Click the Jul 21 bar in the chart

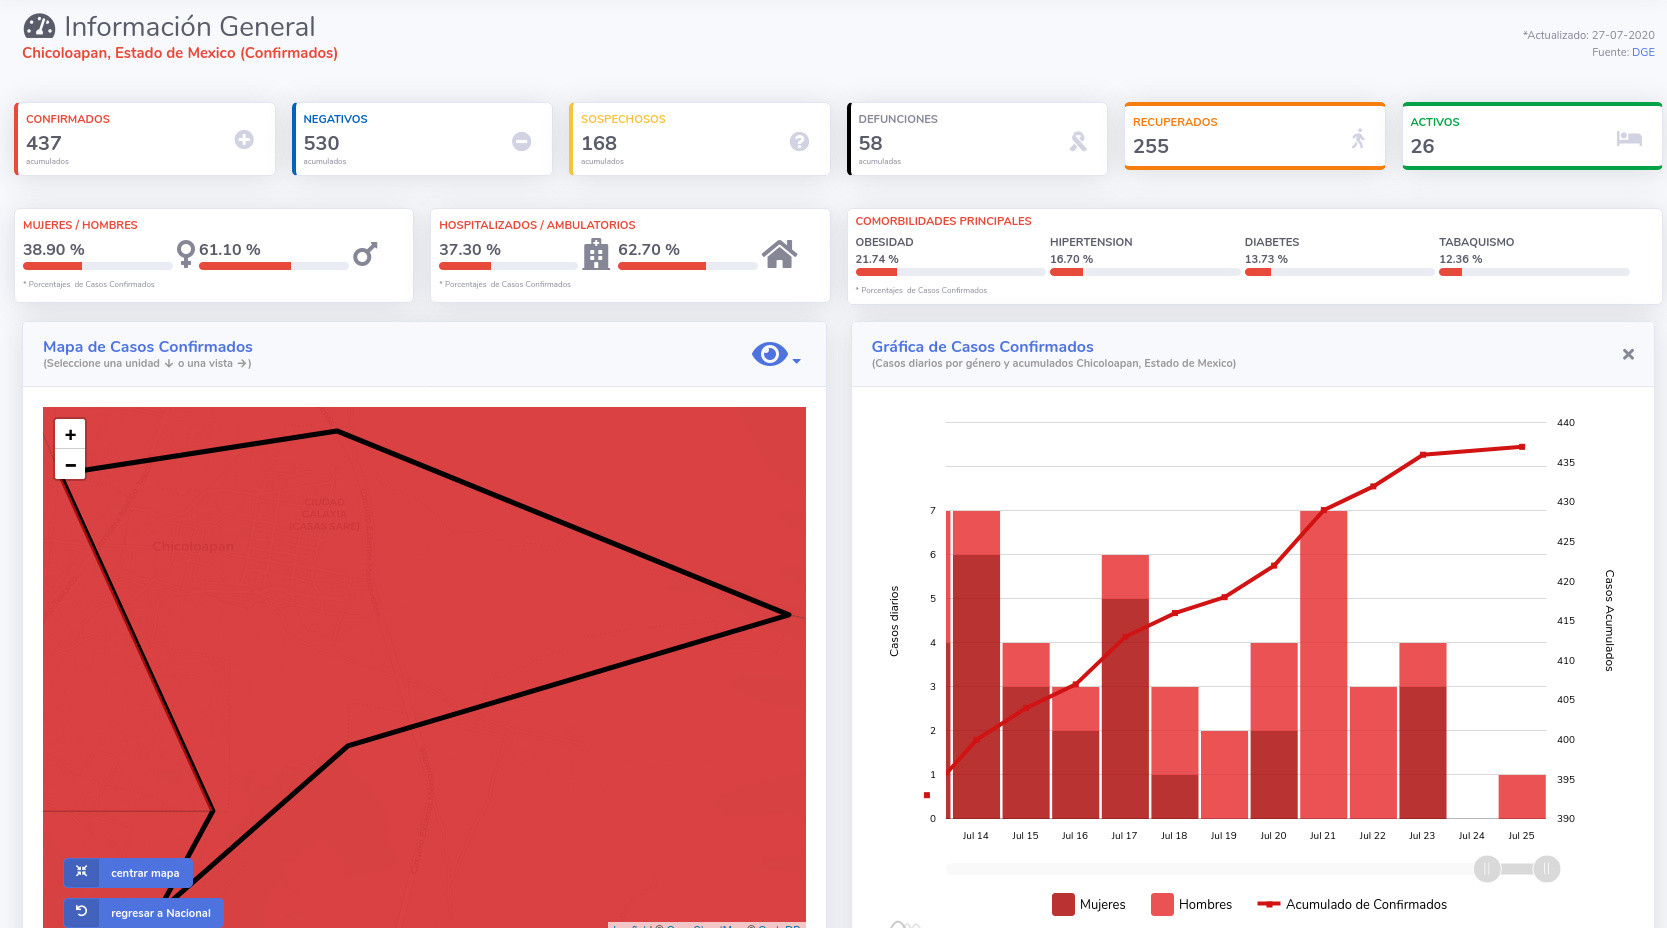(1323, 665)
